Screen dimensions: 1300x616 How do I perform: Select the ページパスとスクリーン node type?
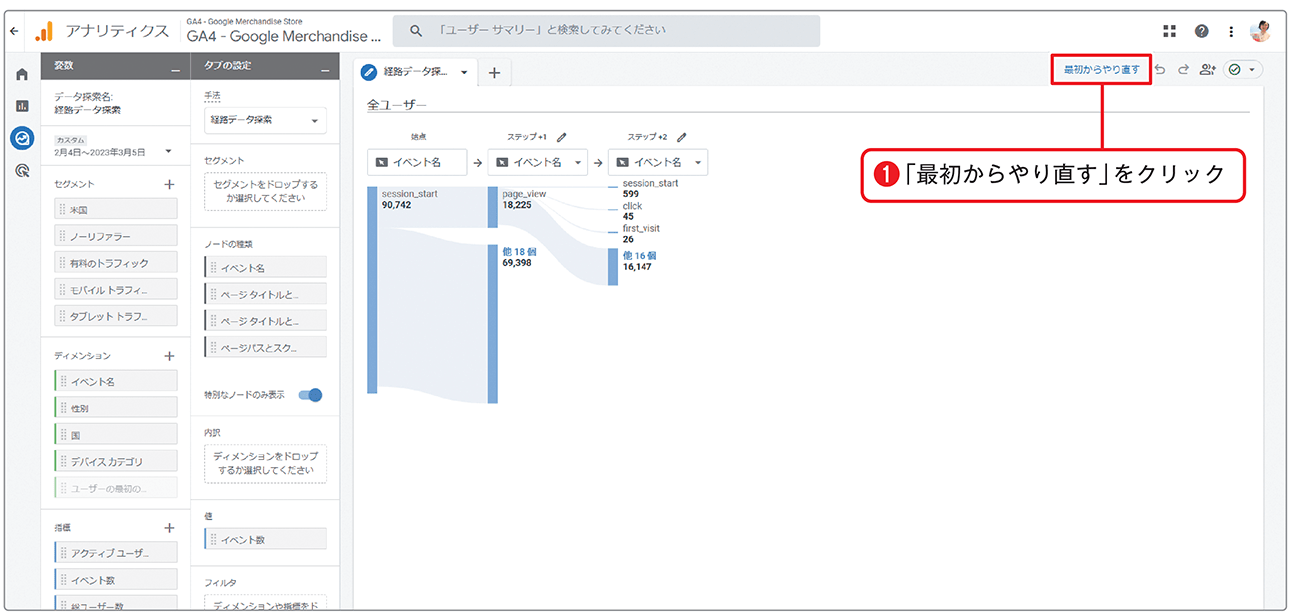coord(265,347)
